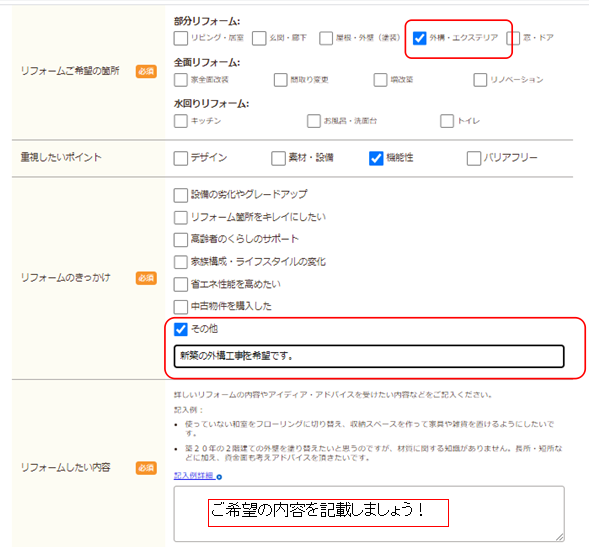Uncheck the 機能性 checkbox
Image resolution: width=589 pixels, height=548 pixels.
pos(376,158)
